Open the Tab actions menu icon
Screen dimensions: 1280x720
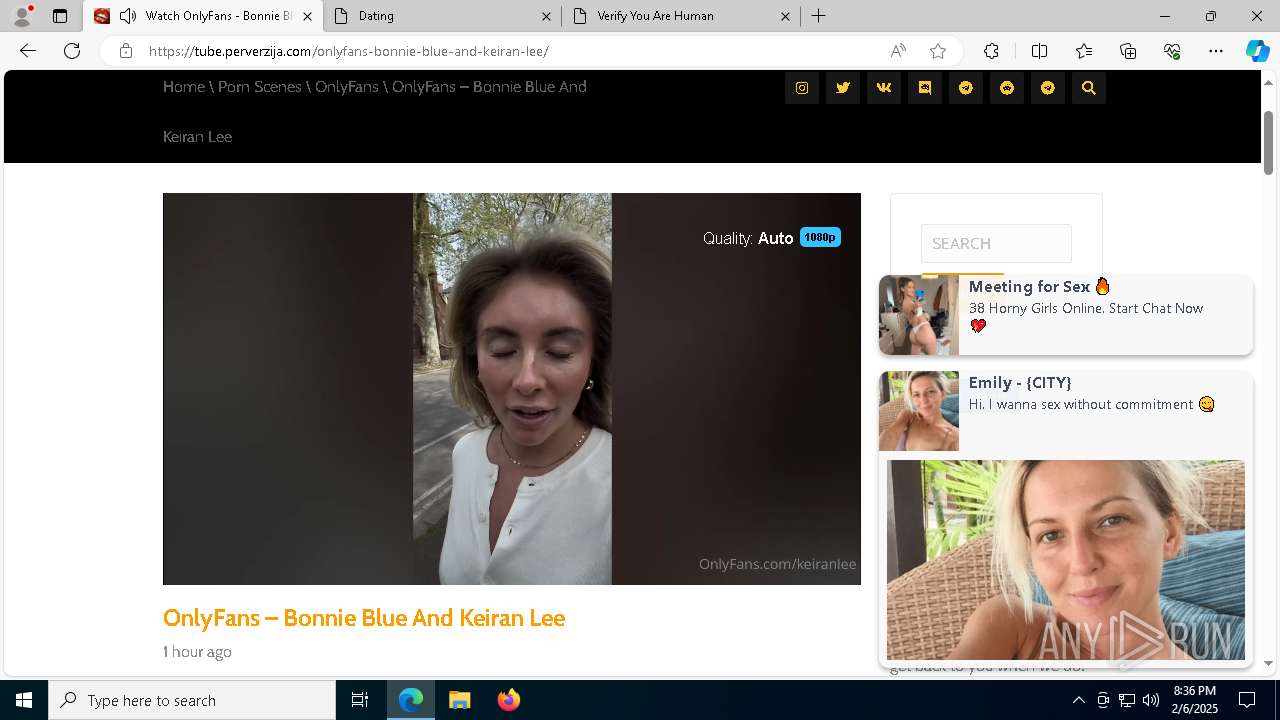60,16
